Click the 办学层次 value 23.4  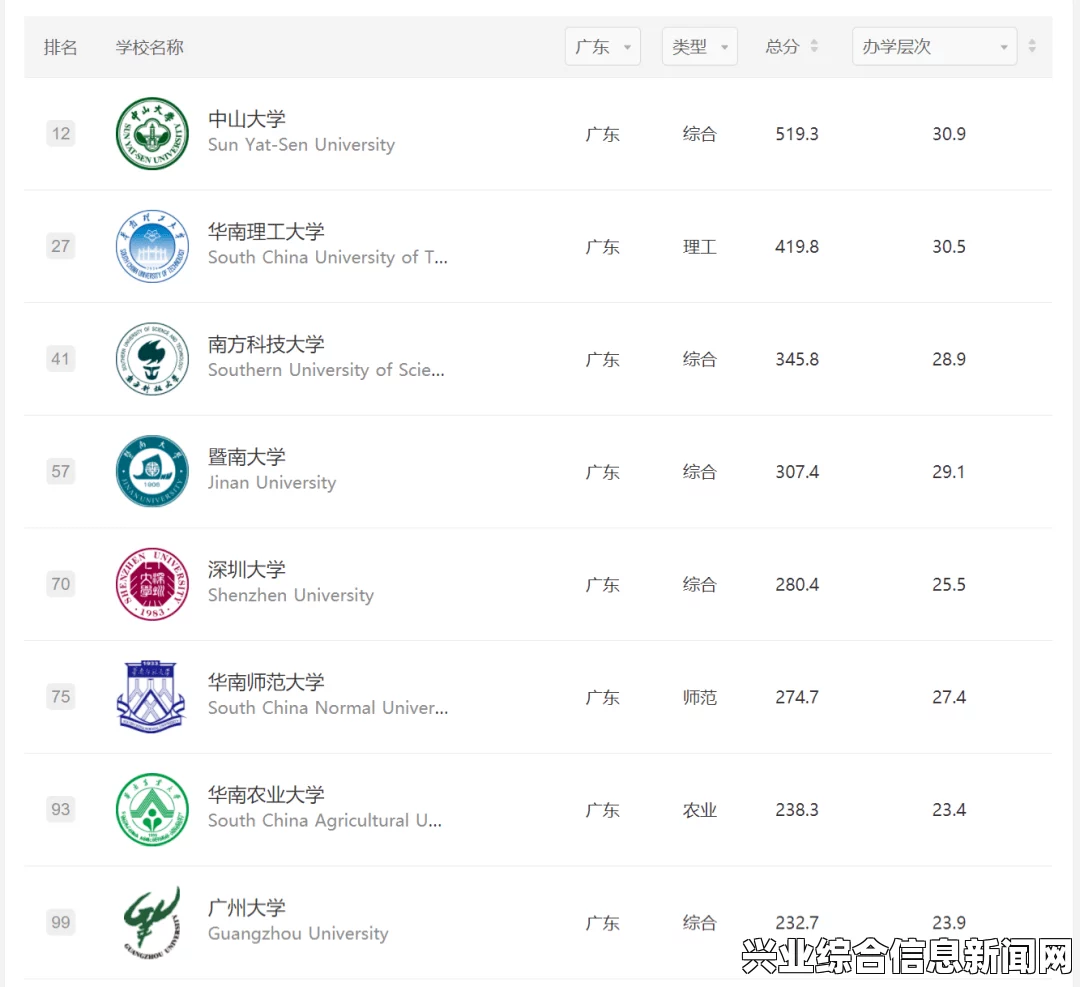[x=949, y=809]
